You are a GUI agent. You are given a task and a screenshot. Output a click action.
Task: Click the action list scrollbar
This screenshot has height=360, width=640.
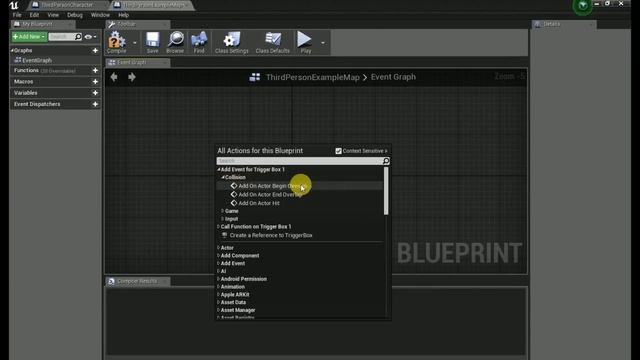[x=386, y=191]
